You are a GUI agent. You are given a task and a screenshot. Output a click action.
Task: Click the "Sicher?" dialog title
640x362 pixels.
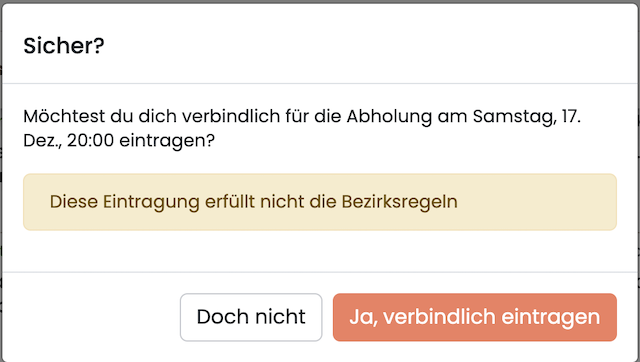(64, 45)
